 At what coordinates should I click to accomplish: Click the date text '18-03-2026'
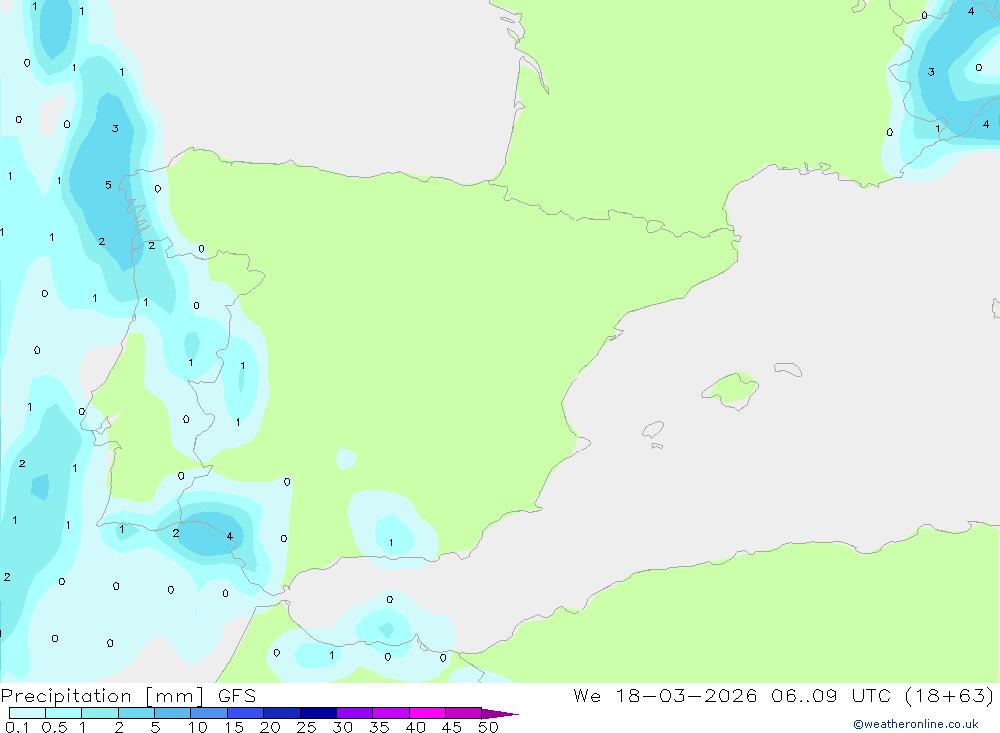pos(686,695)
